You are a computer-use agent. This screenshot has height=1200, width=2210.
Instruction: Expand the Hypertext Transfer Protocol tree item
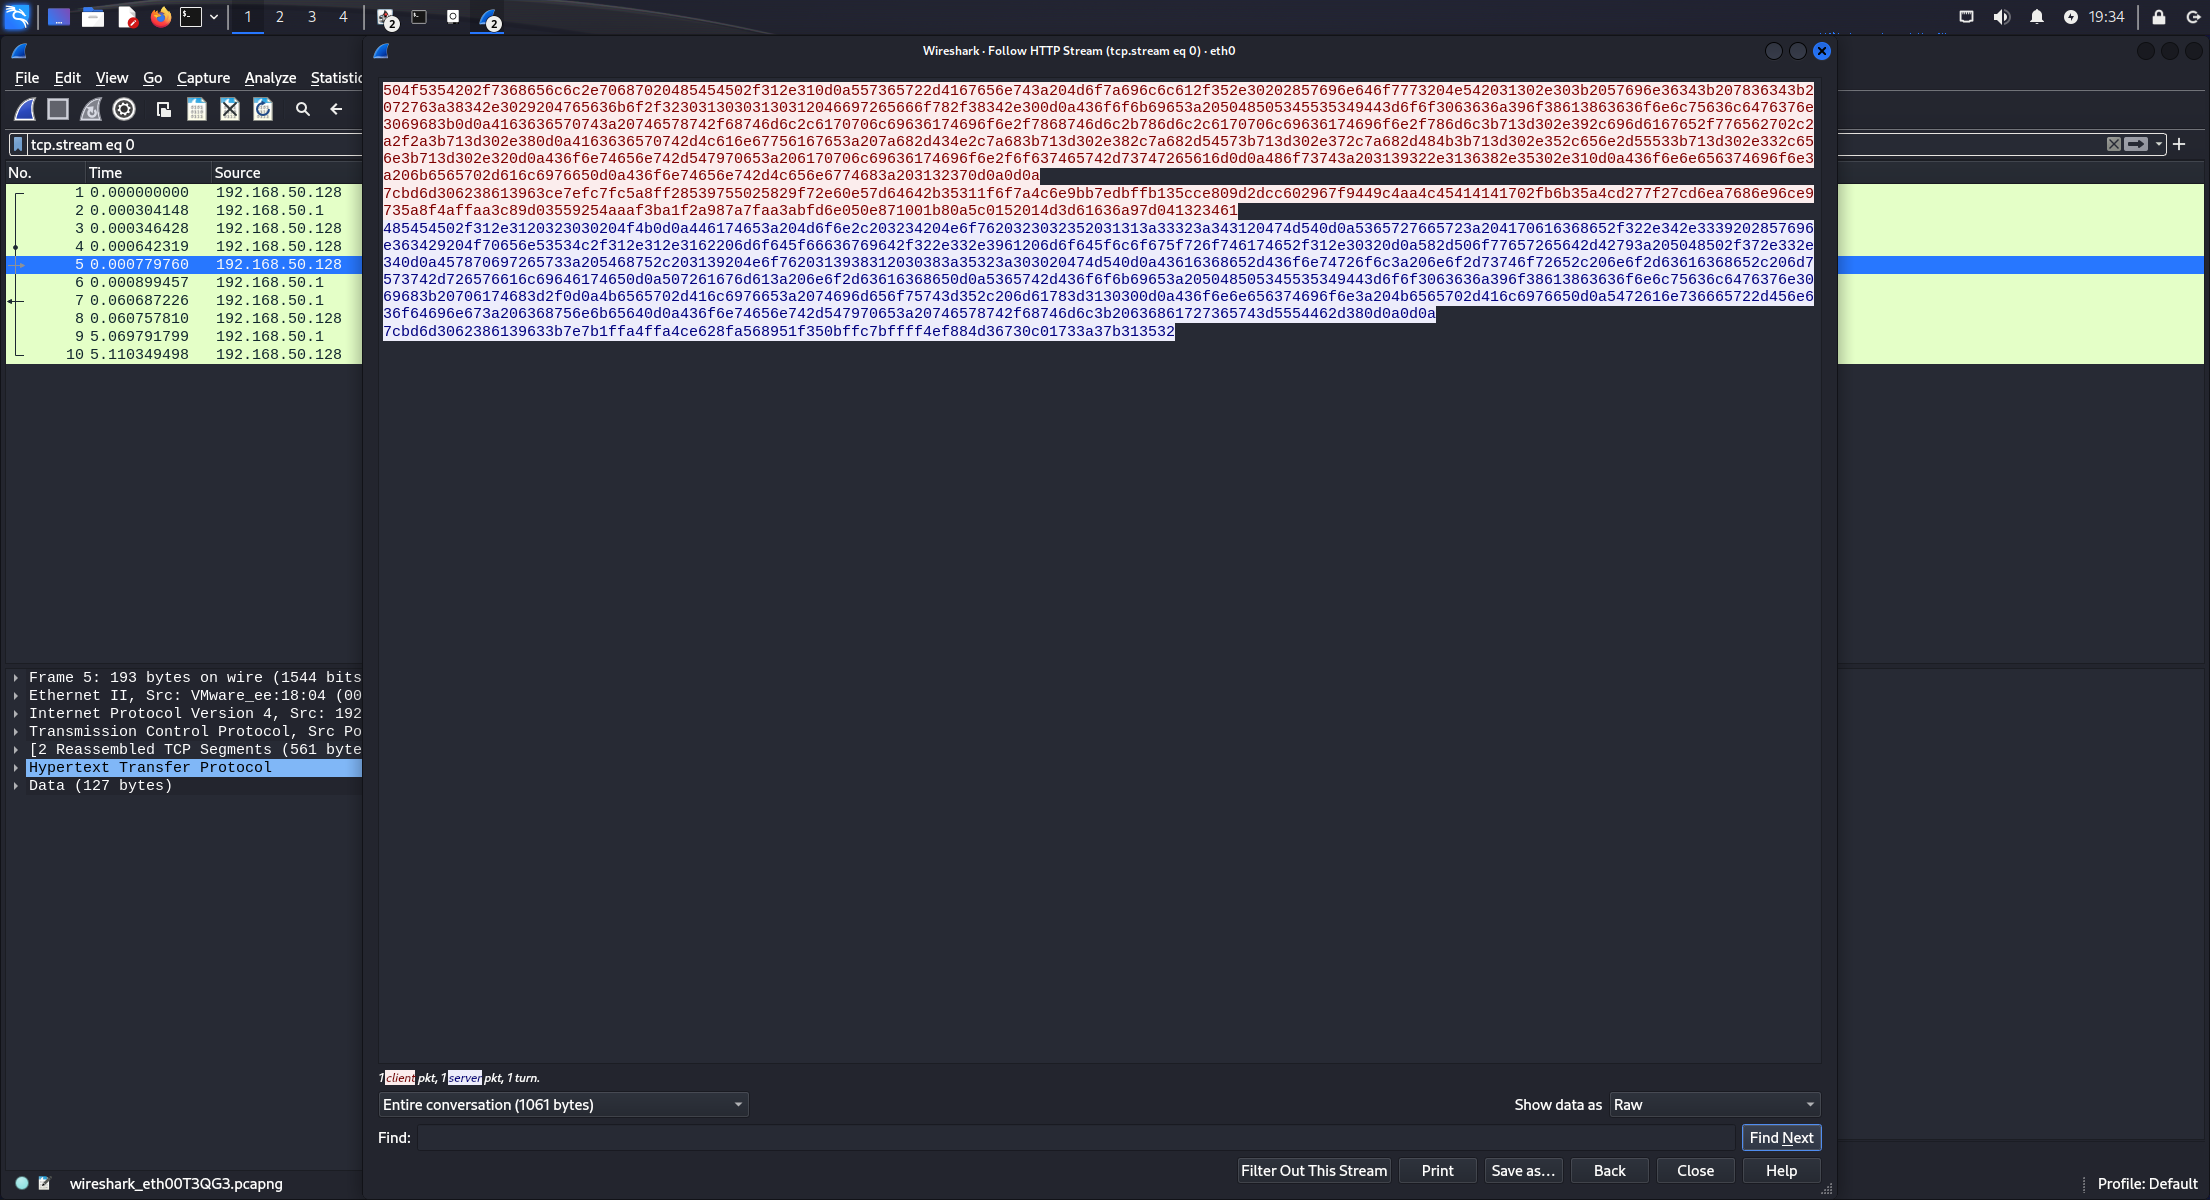tap(16, 768)
